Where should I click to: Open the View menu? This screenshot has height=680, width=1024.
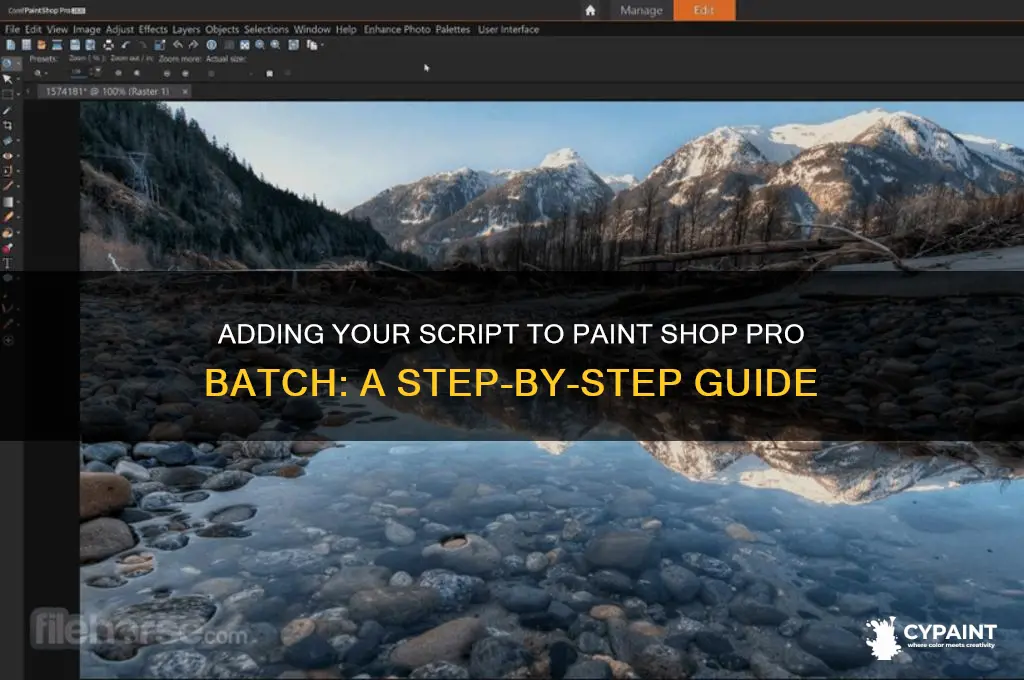tap(57, 29)
